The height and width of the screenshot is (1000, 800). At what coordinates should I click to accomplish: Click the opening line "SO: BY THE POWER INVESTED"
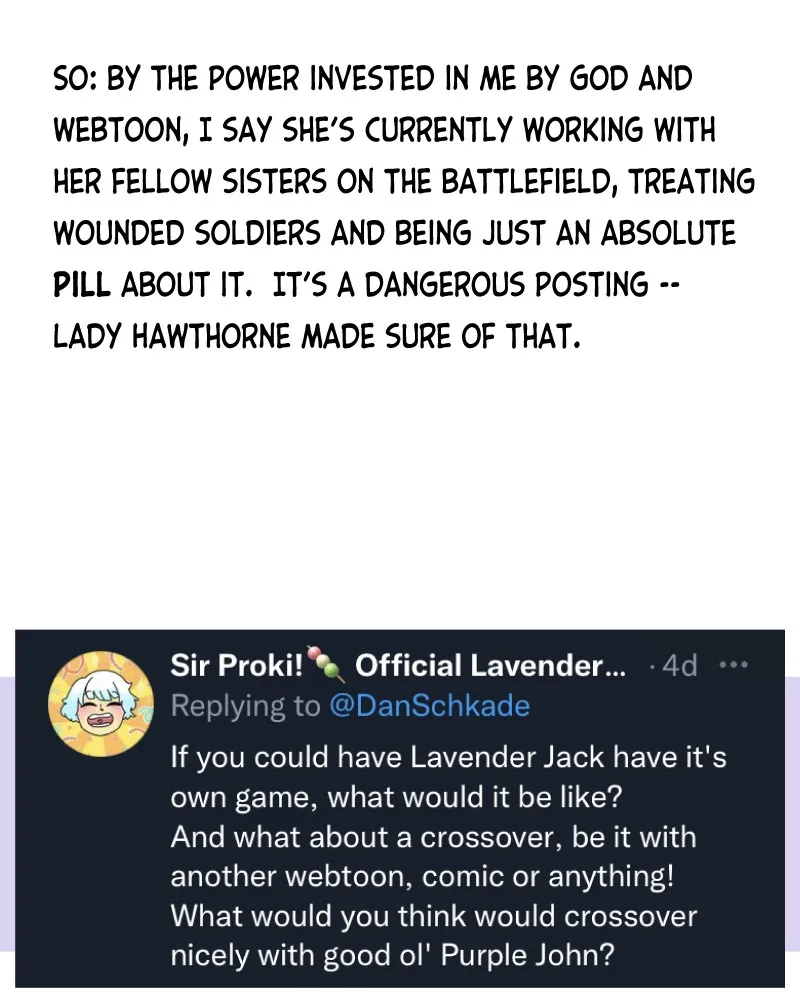(373, 78)
